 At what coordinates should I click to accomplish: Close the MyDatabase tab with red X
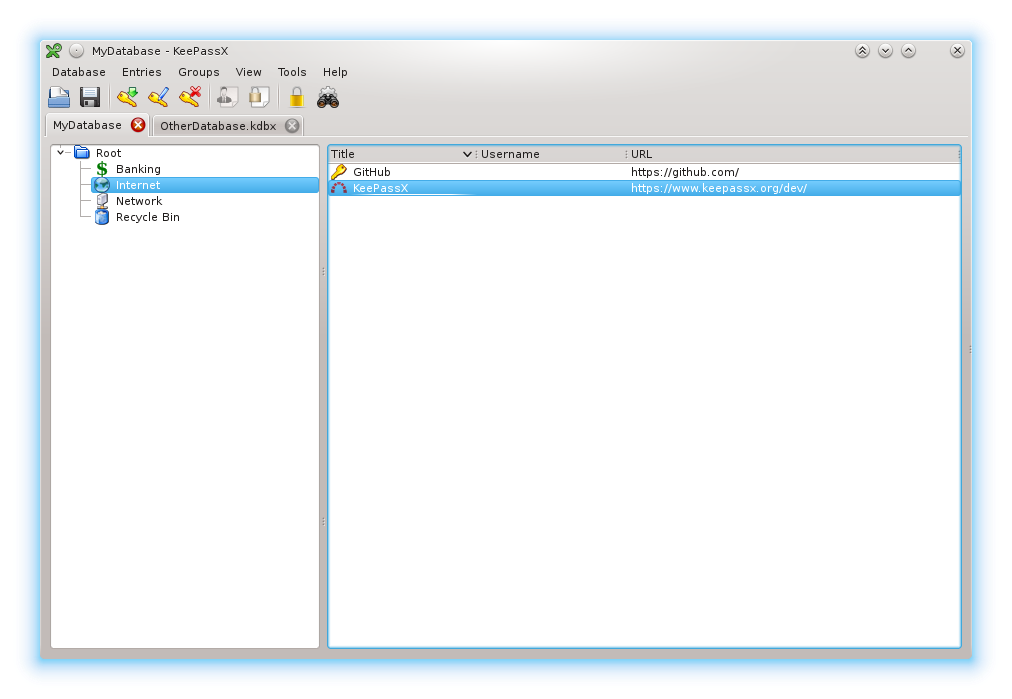(x=138, y=125)
